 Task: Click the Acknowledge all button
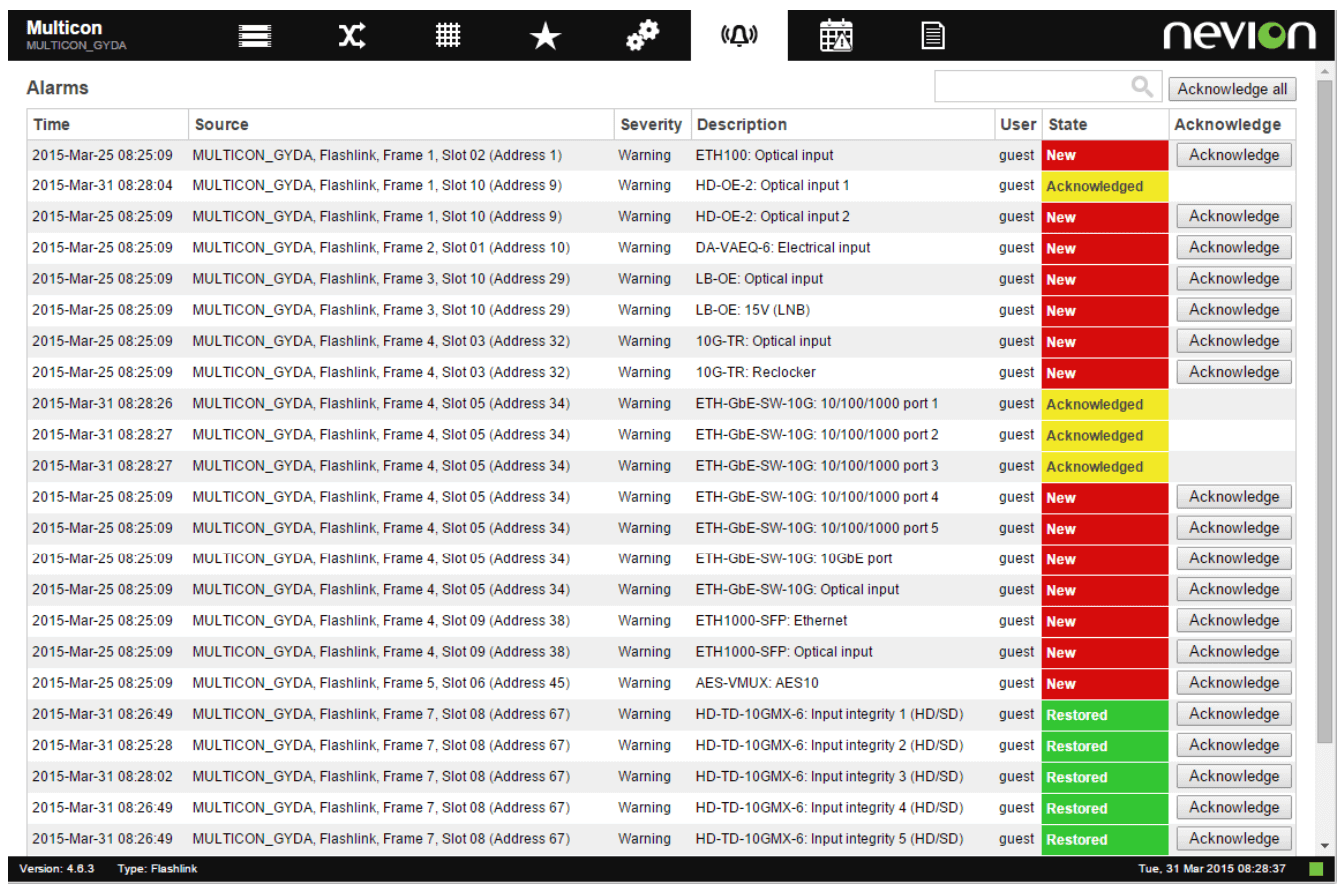pos(1232,89)
